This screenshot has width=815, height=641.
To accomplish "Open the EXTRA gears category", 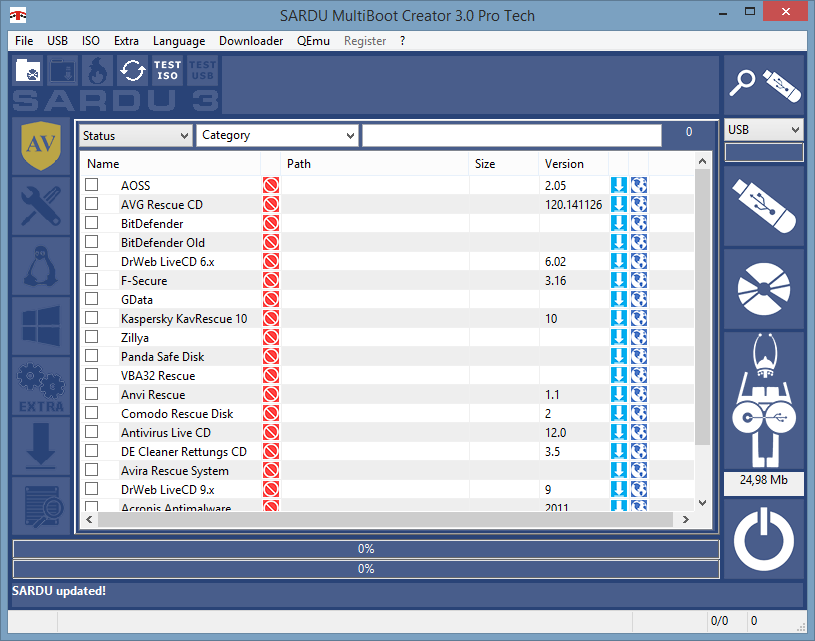I will pyautogui.click(x=41, y=386).
